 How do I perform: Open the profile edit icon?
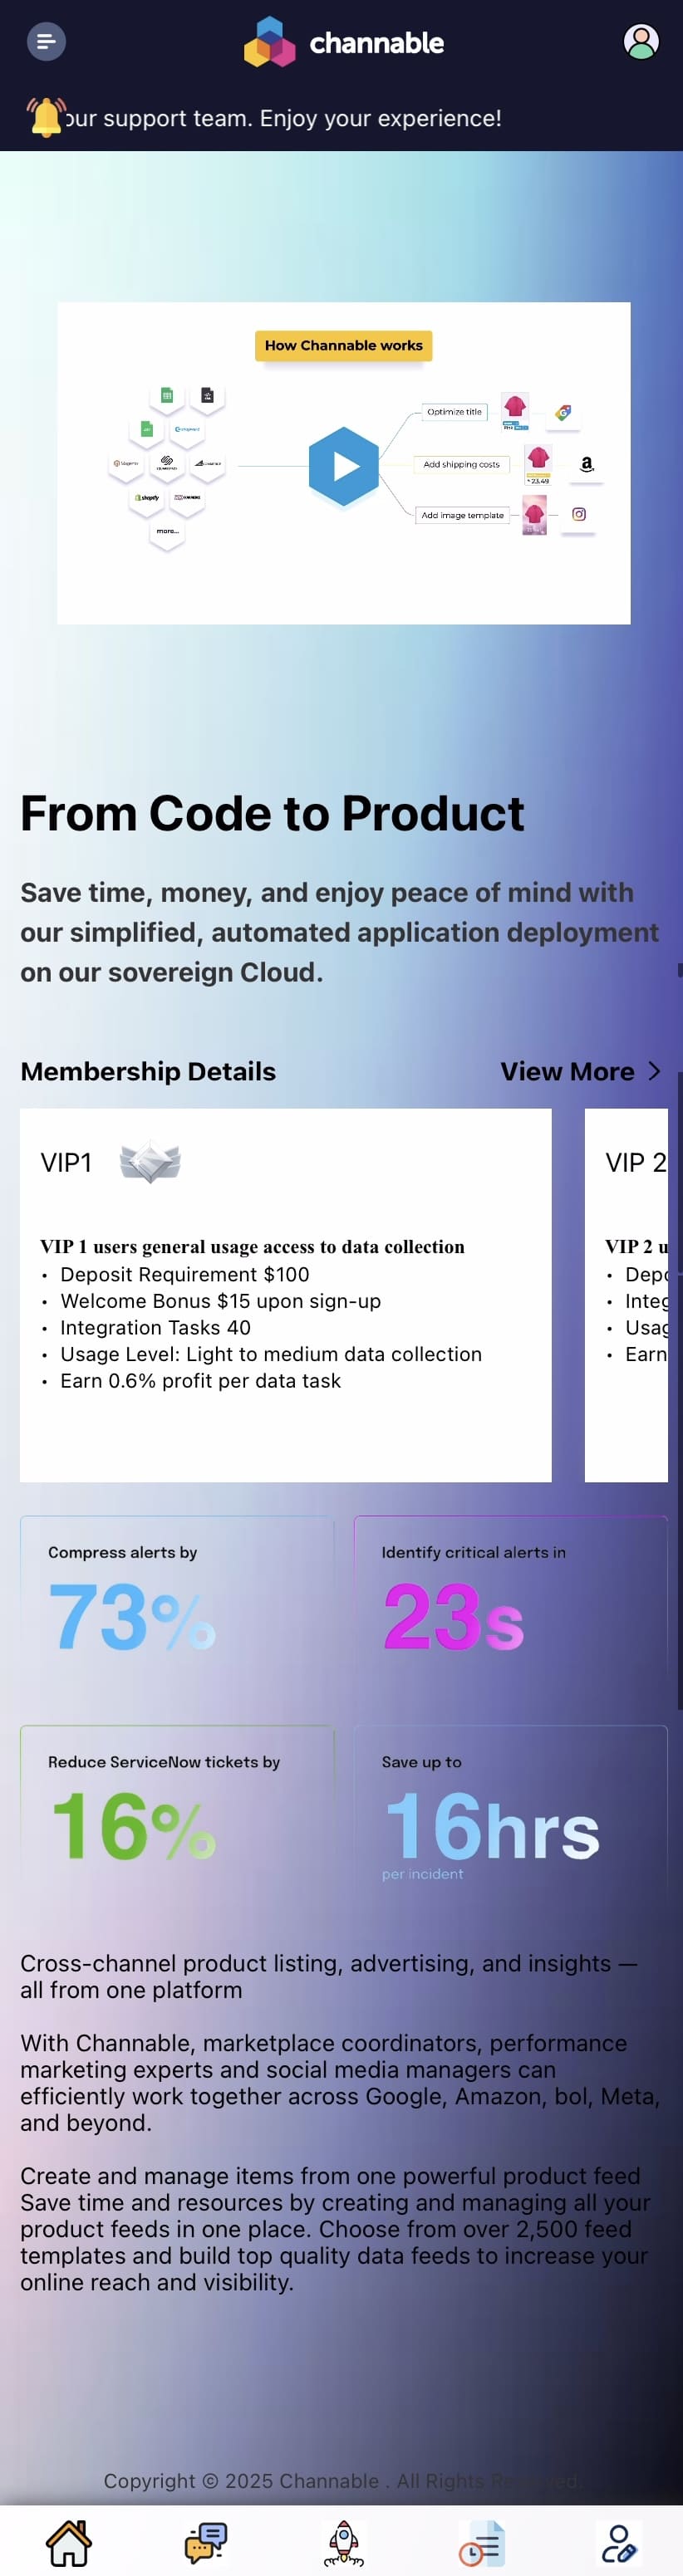[618, 2542]
